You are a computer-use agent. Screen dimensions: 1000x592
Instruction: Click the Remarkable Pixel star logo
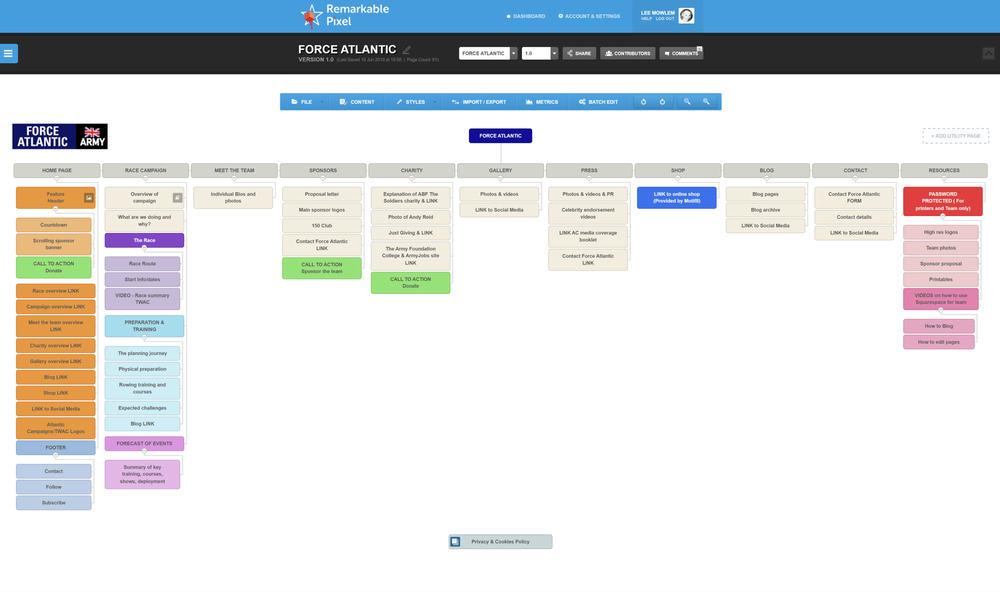[311, 16]
